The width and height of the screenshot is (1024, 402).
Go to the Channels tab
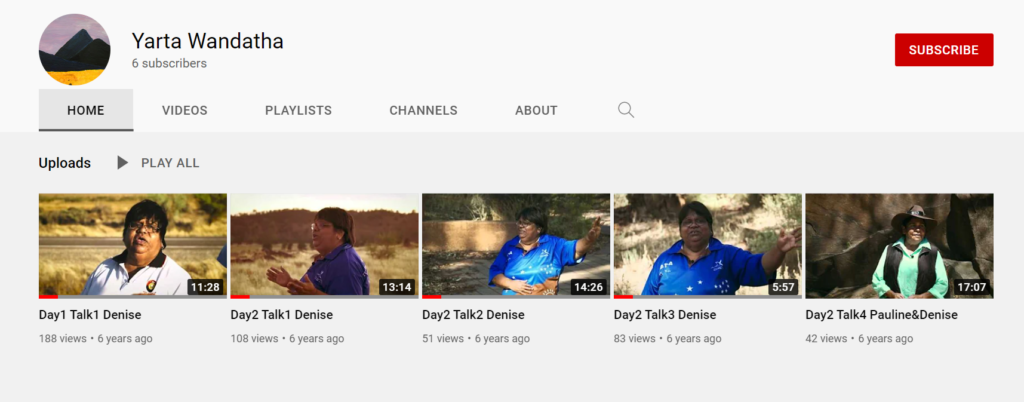423,110
